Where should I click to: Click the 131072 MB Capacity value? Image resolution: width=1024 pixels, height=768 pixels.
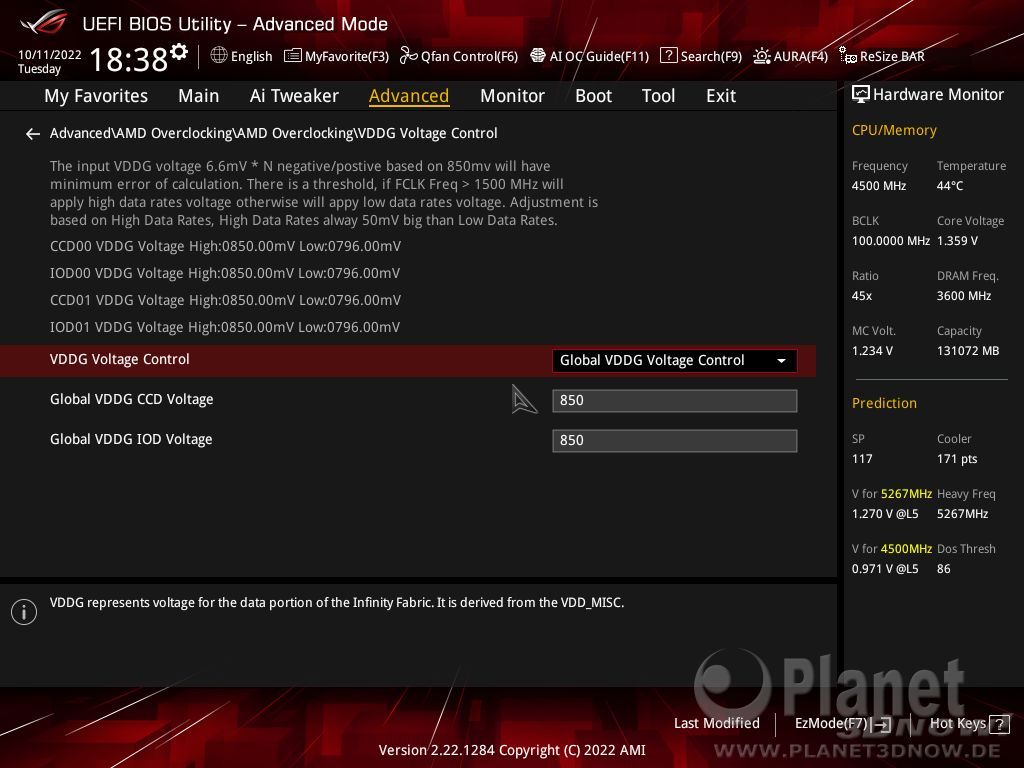pos(968,351)
